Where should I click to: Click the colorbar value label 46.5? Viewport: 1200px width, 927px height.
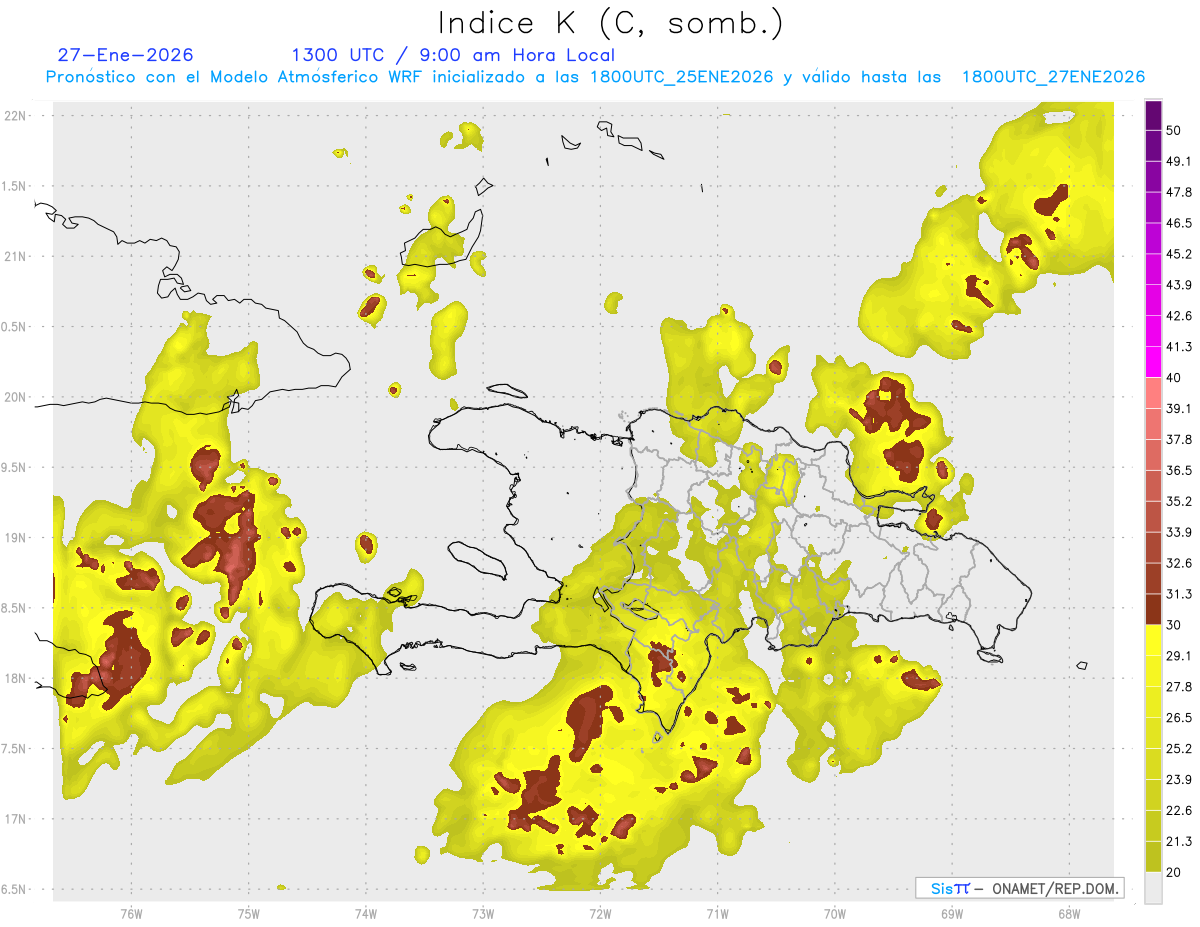click(x=1179, y=223)
